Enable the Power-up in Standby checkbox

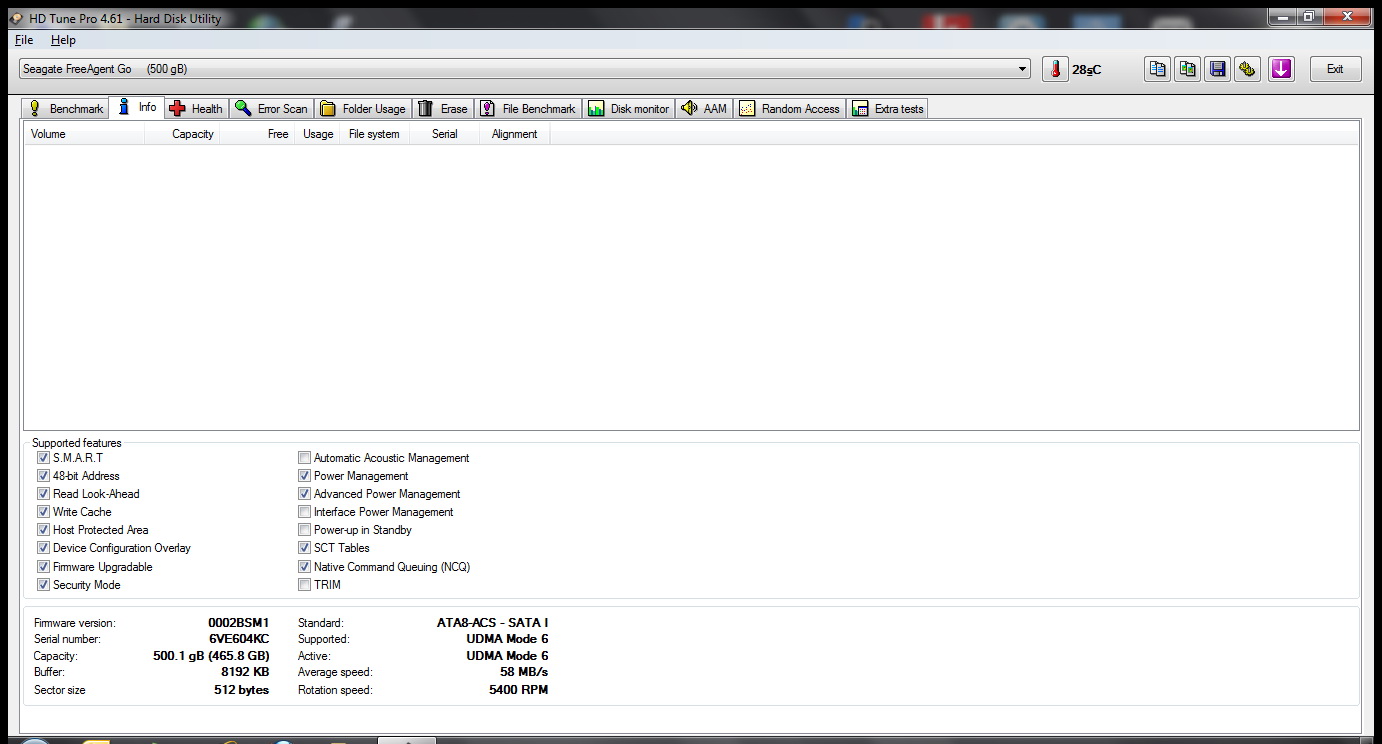[305, 530]
